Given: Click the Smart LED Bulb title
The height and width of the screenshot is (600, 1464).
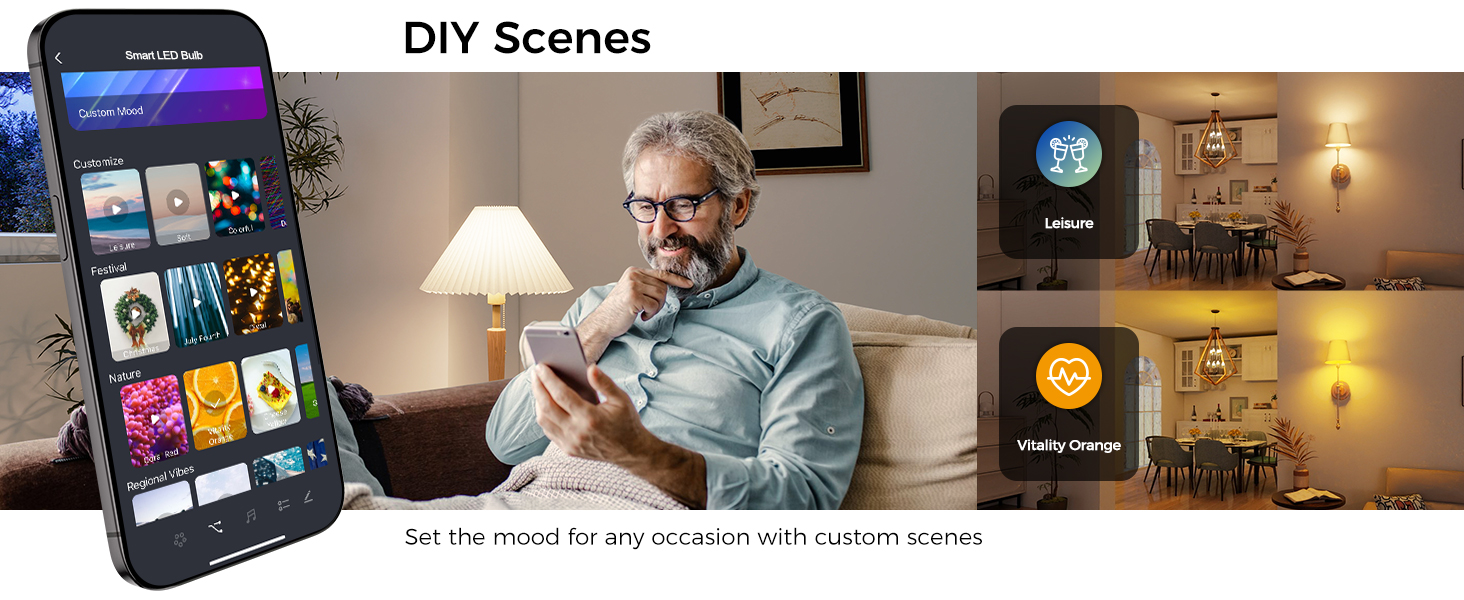Looking at the screenshot, I should coord(164,55).
